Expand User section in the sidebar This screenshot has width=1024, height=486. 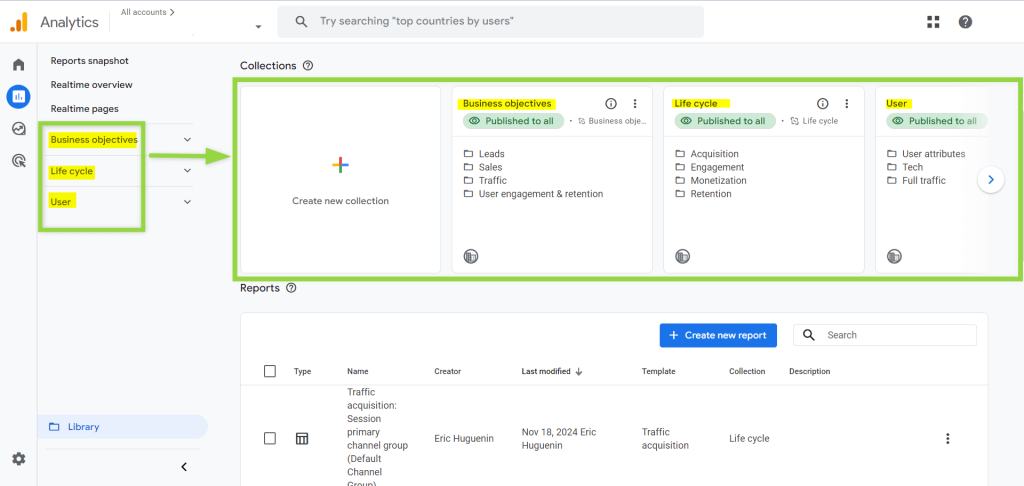(187, 202)
